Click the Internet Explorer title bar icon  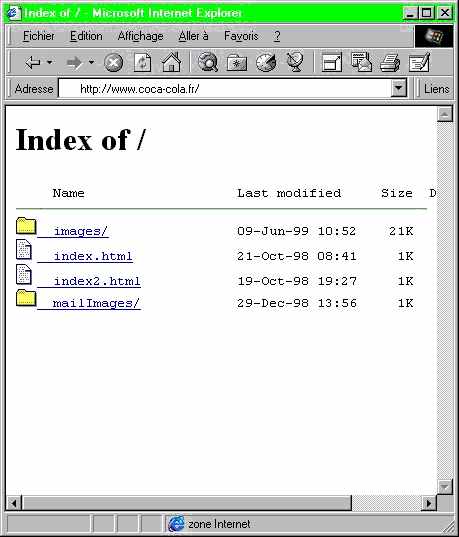(x=14, y=13)
